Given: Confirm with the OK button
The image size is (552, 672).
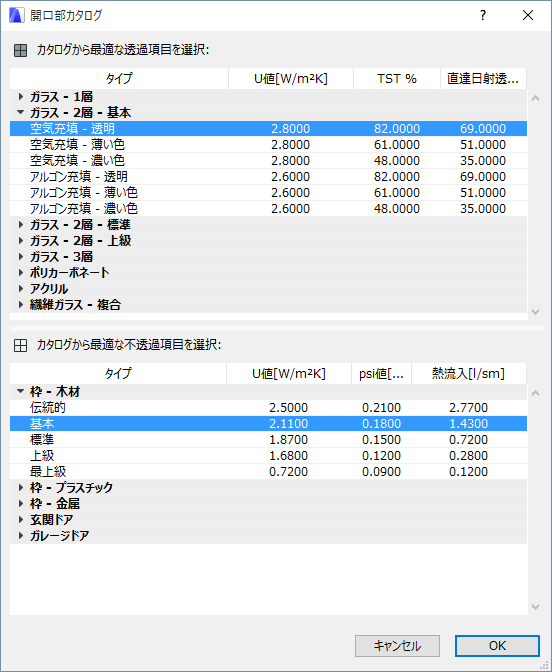Looking at the screenshot, I should tap(497, 646).
